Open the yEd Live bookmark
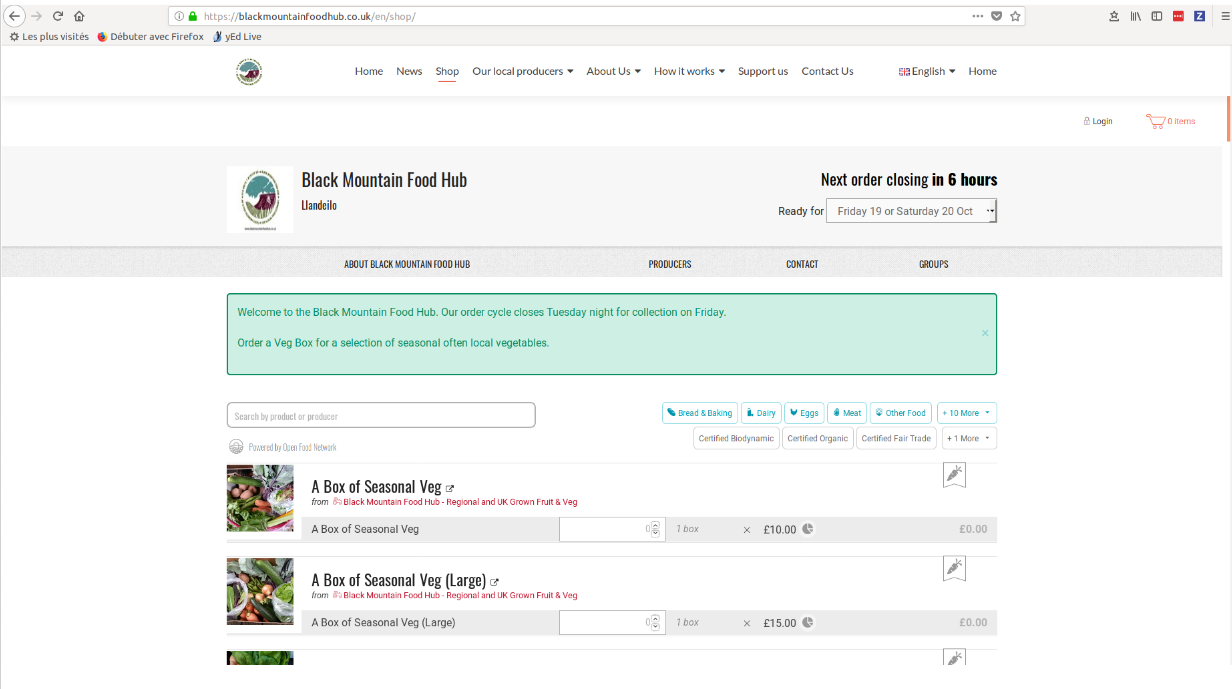The height and width of the screenshot is (689, 1232). [x=237, y=37]
